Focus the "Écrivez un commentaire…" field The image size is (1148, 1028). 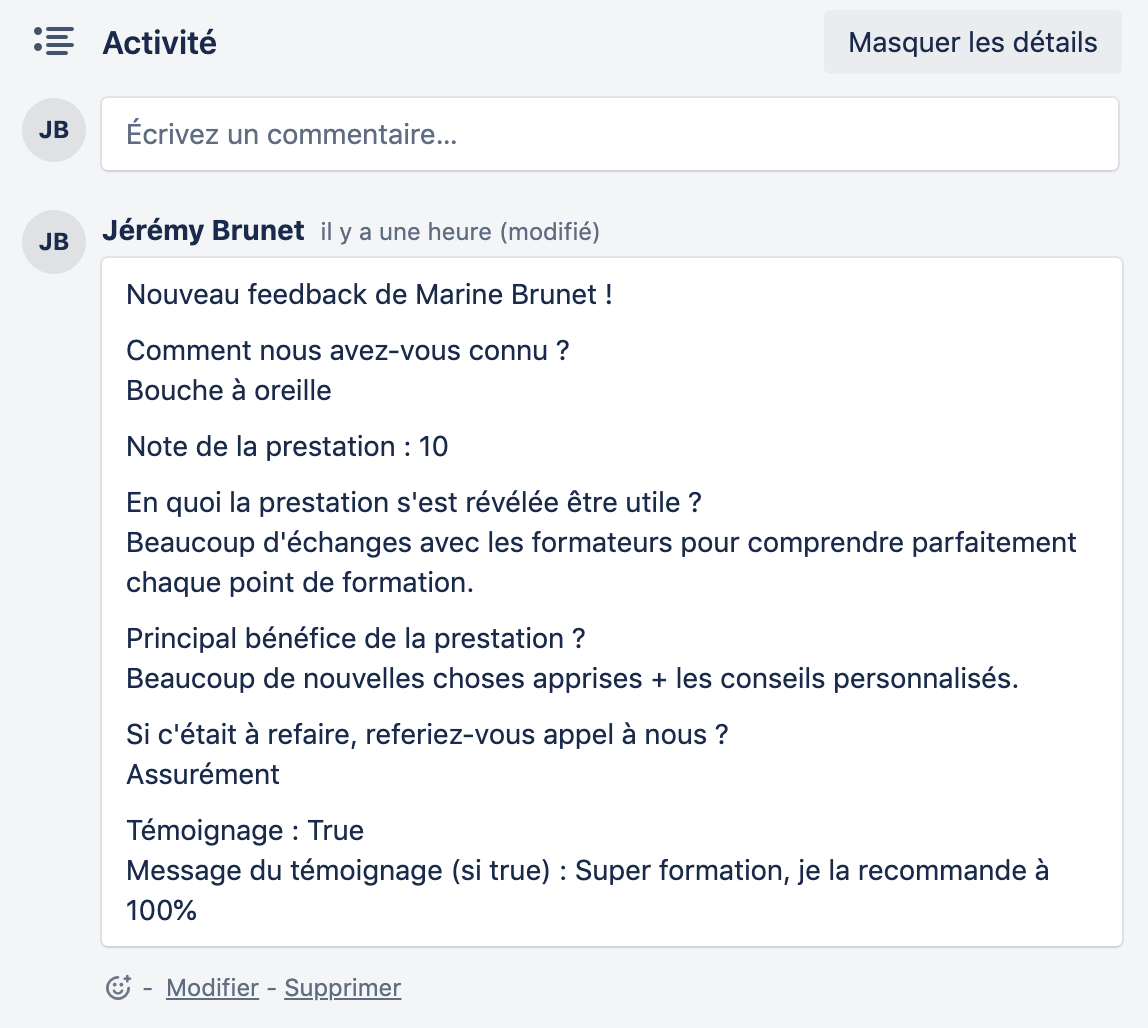609,134
